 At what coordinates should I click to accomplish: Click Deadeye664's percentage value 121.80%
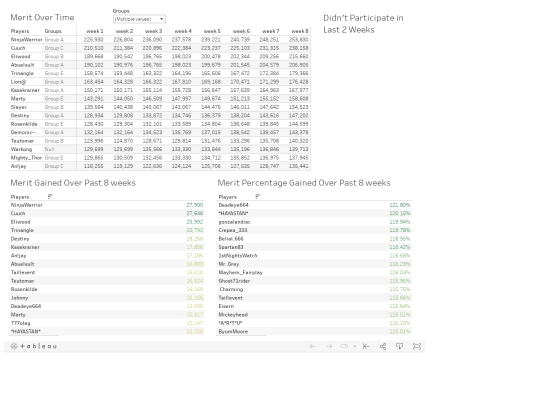(x=400, y=205)
